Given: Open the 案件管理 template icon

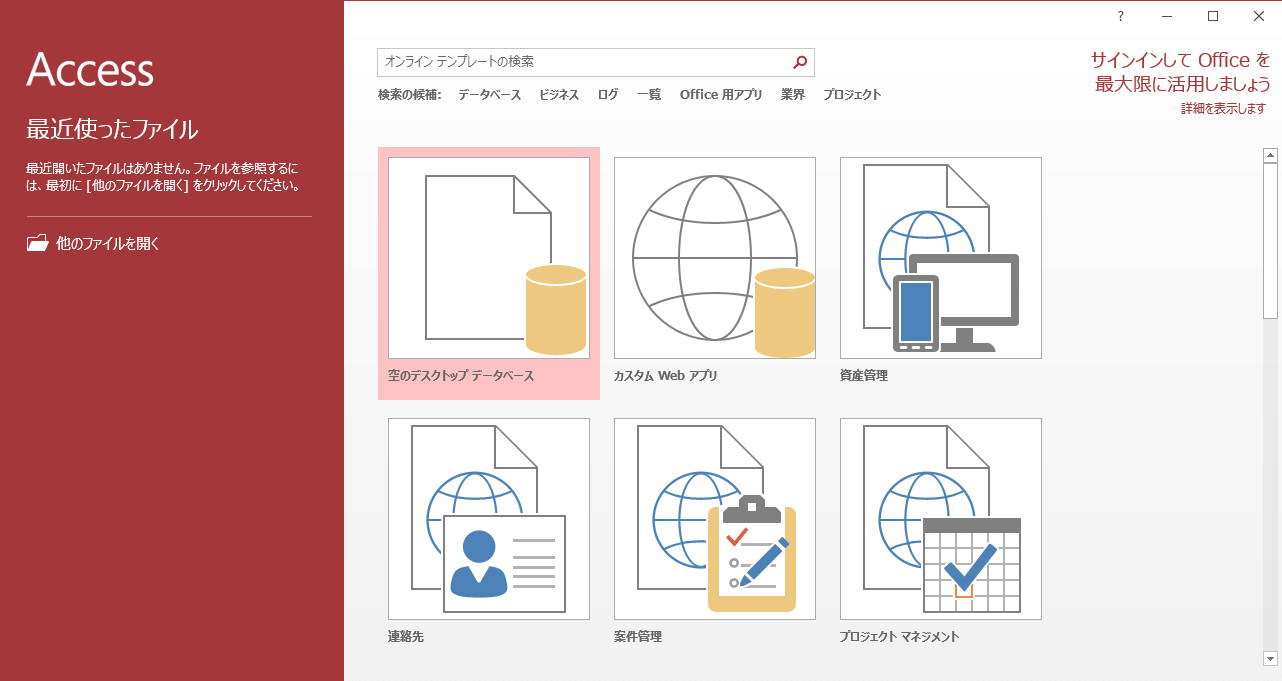Looking at the screenshot, I should point(715,519).
